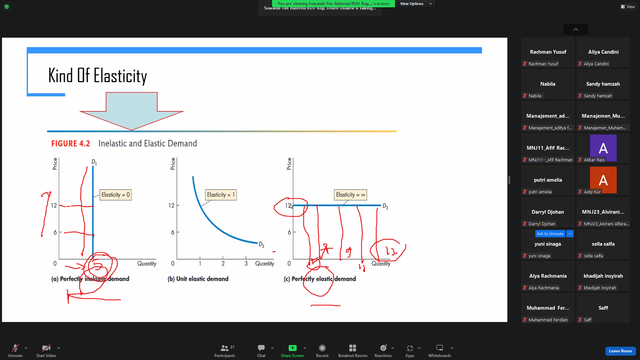Click the 'Elasticity = 1' label on graph

tap(221, 195)
